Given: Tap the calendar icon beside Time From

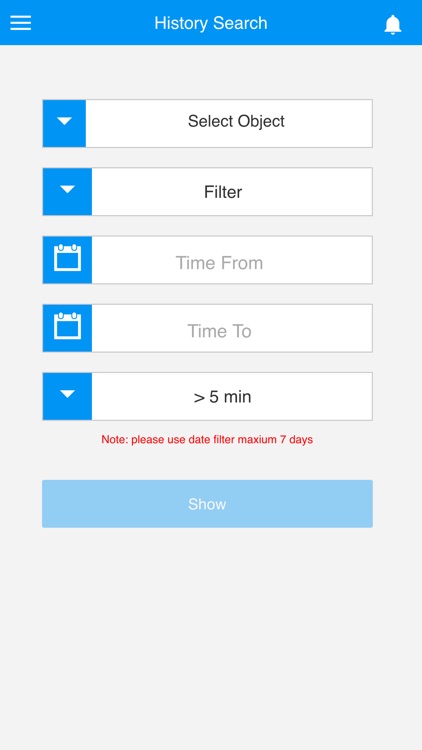Looking at the screenshot, I should pos(67,260).
